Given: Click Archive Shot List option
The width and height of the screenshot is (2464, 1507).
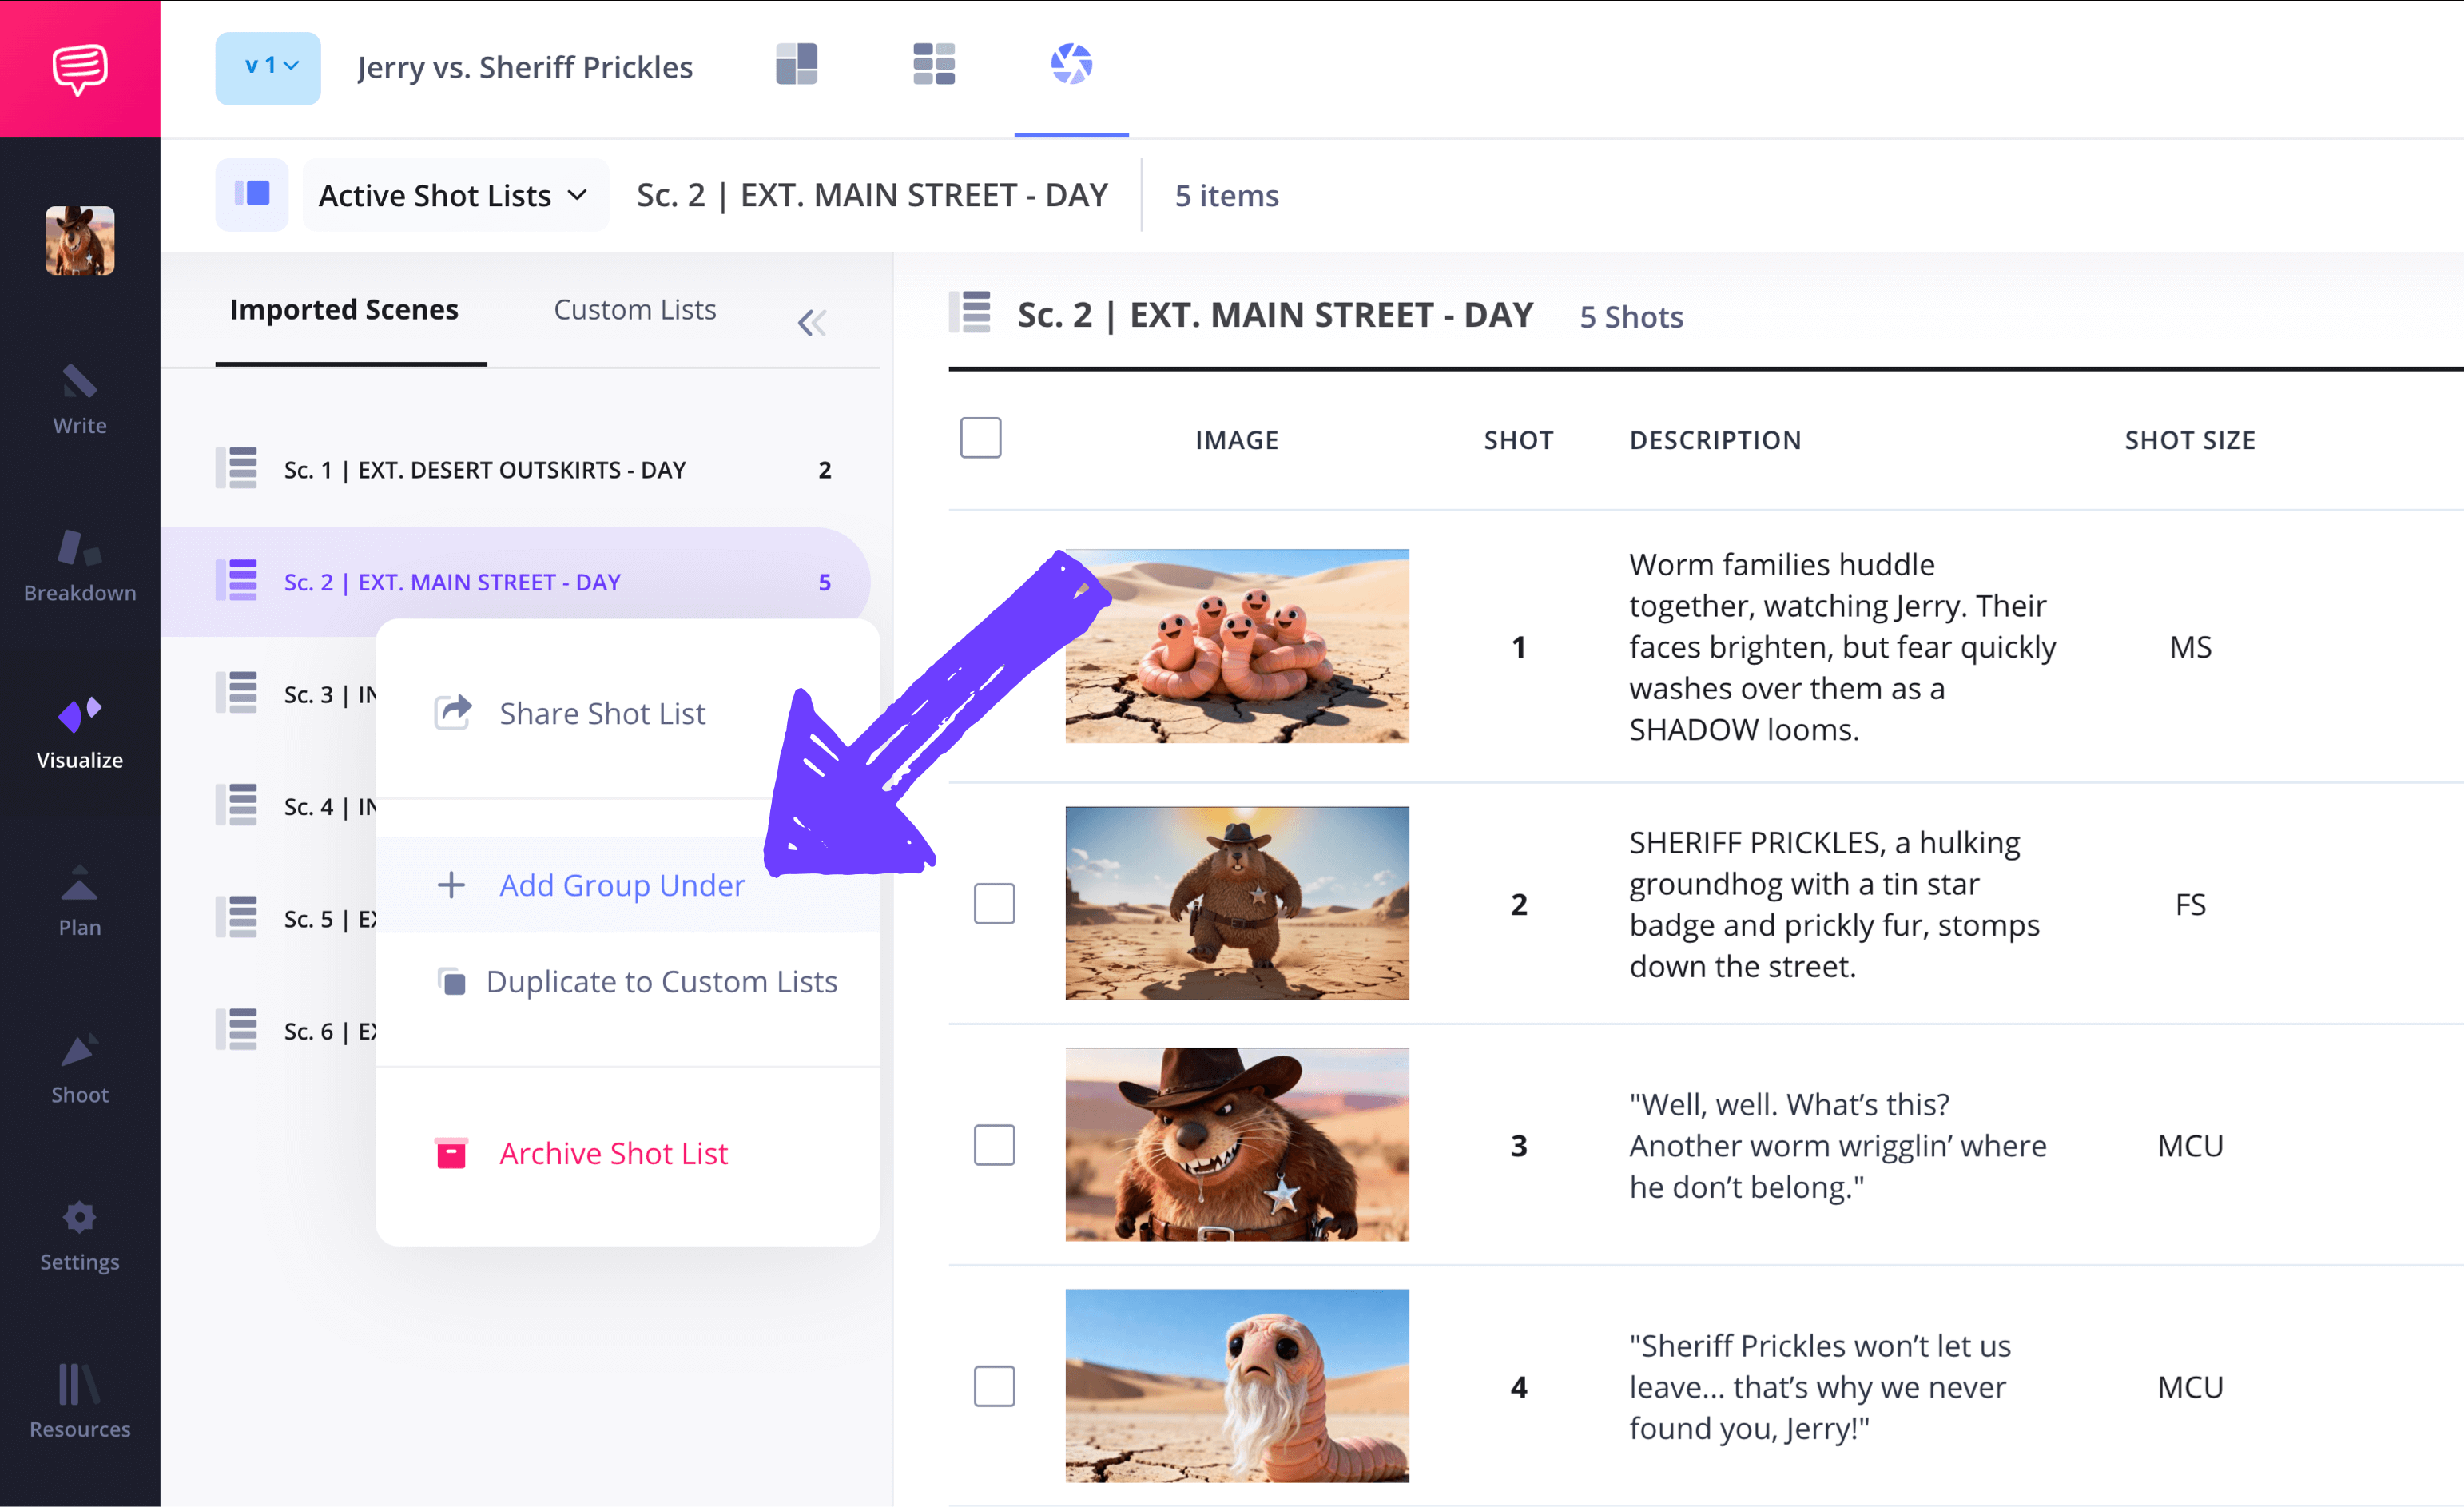Looking at the screenshot, I should 613,1153.
